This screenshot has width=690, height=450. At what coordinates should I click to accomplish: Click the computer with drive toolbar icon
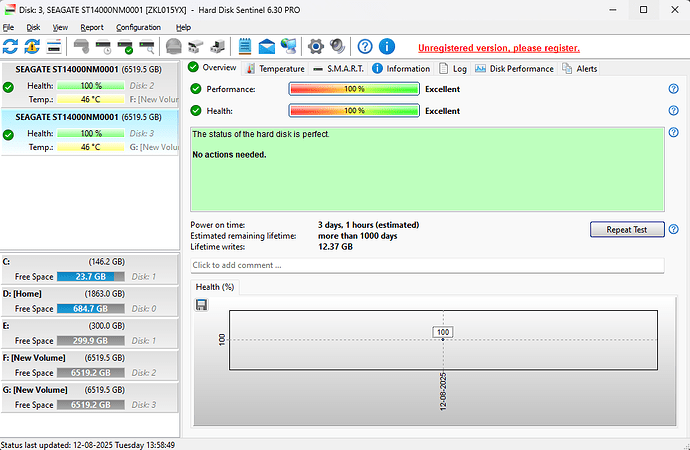click(218, 46)
